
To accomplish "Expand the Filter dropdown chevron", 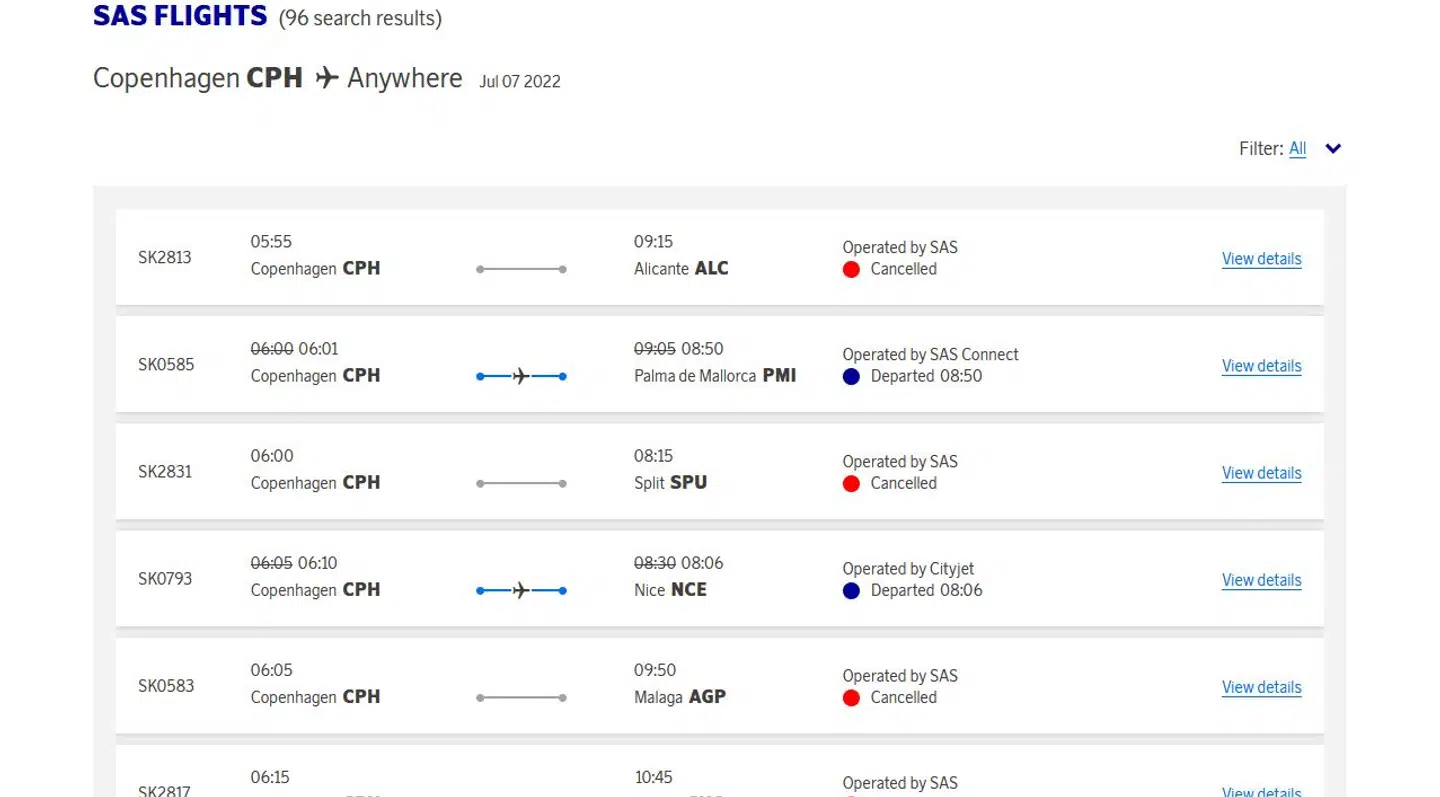I will [x=1333, y=149].
